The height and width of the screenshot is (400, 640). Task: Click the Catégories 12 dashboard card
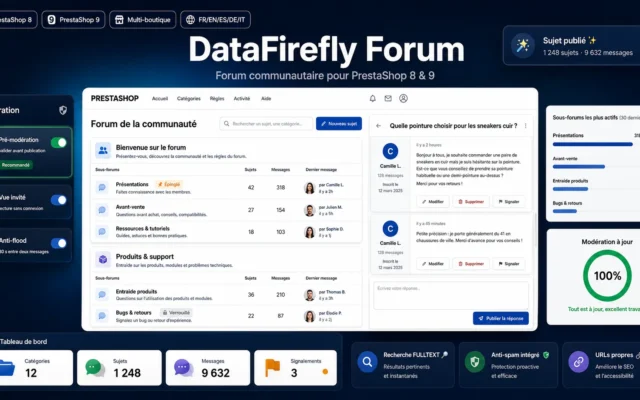click(36, 368)
